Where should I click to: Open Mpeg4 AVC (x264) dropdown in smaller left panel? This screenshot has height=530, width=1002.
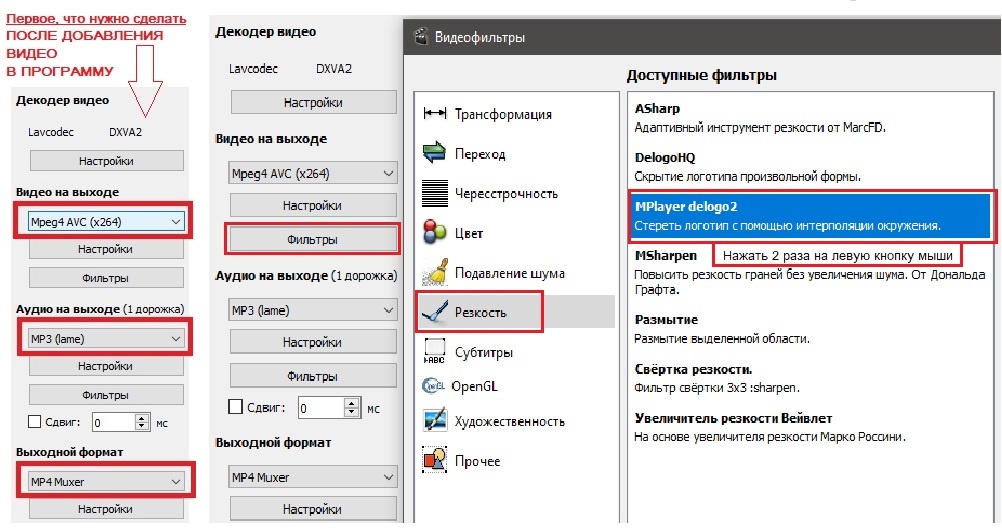106,222
